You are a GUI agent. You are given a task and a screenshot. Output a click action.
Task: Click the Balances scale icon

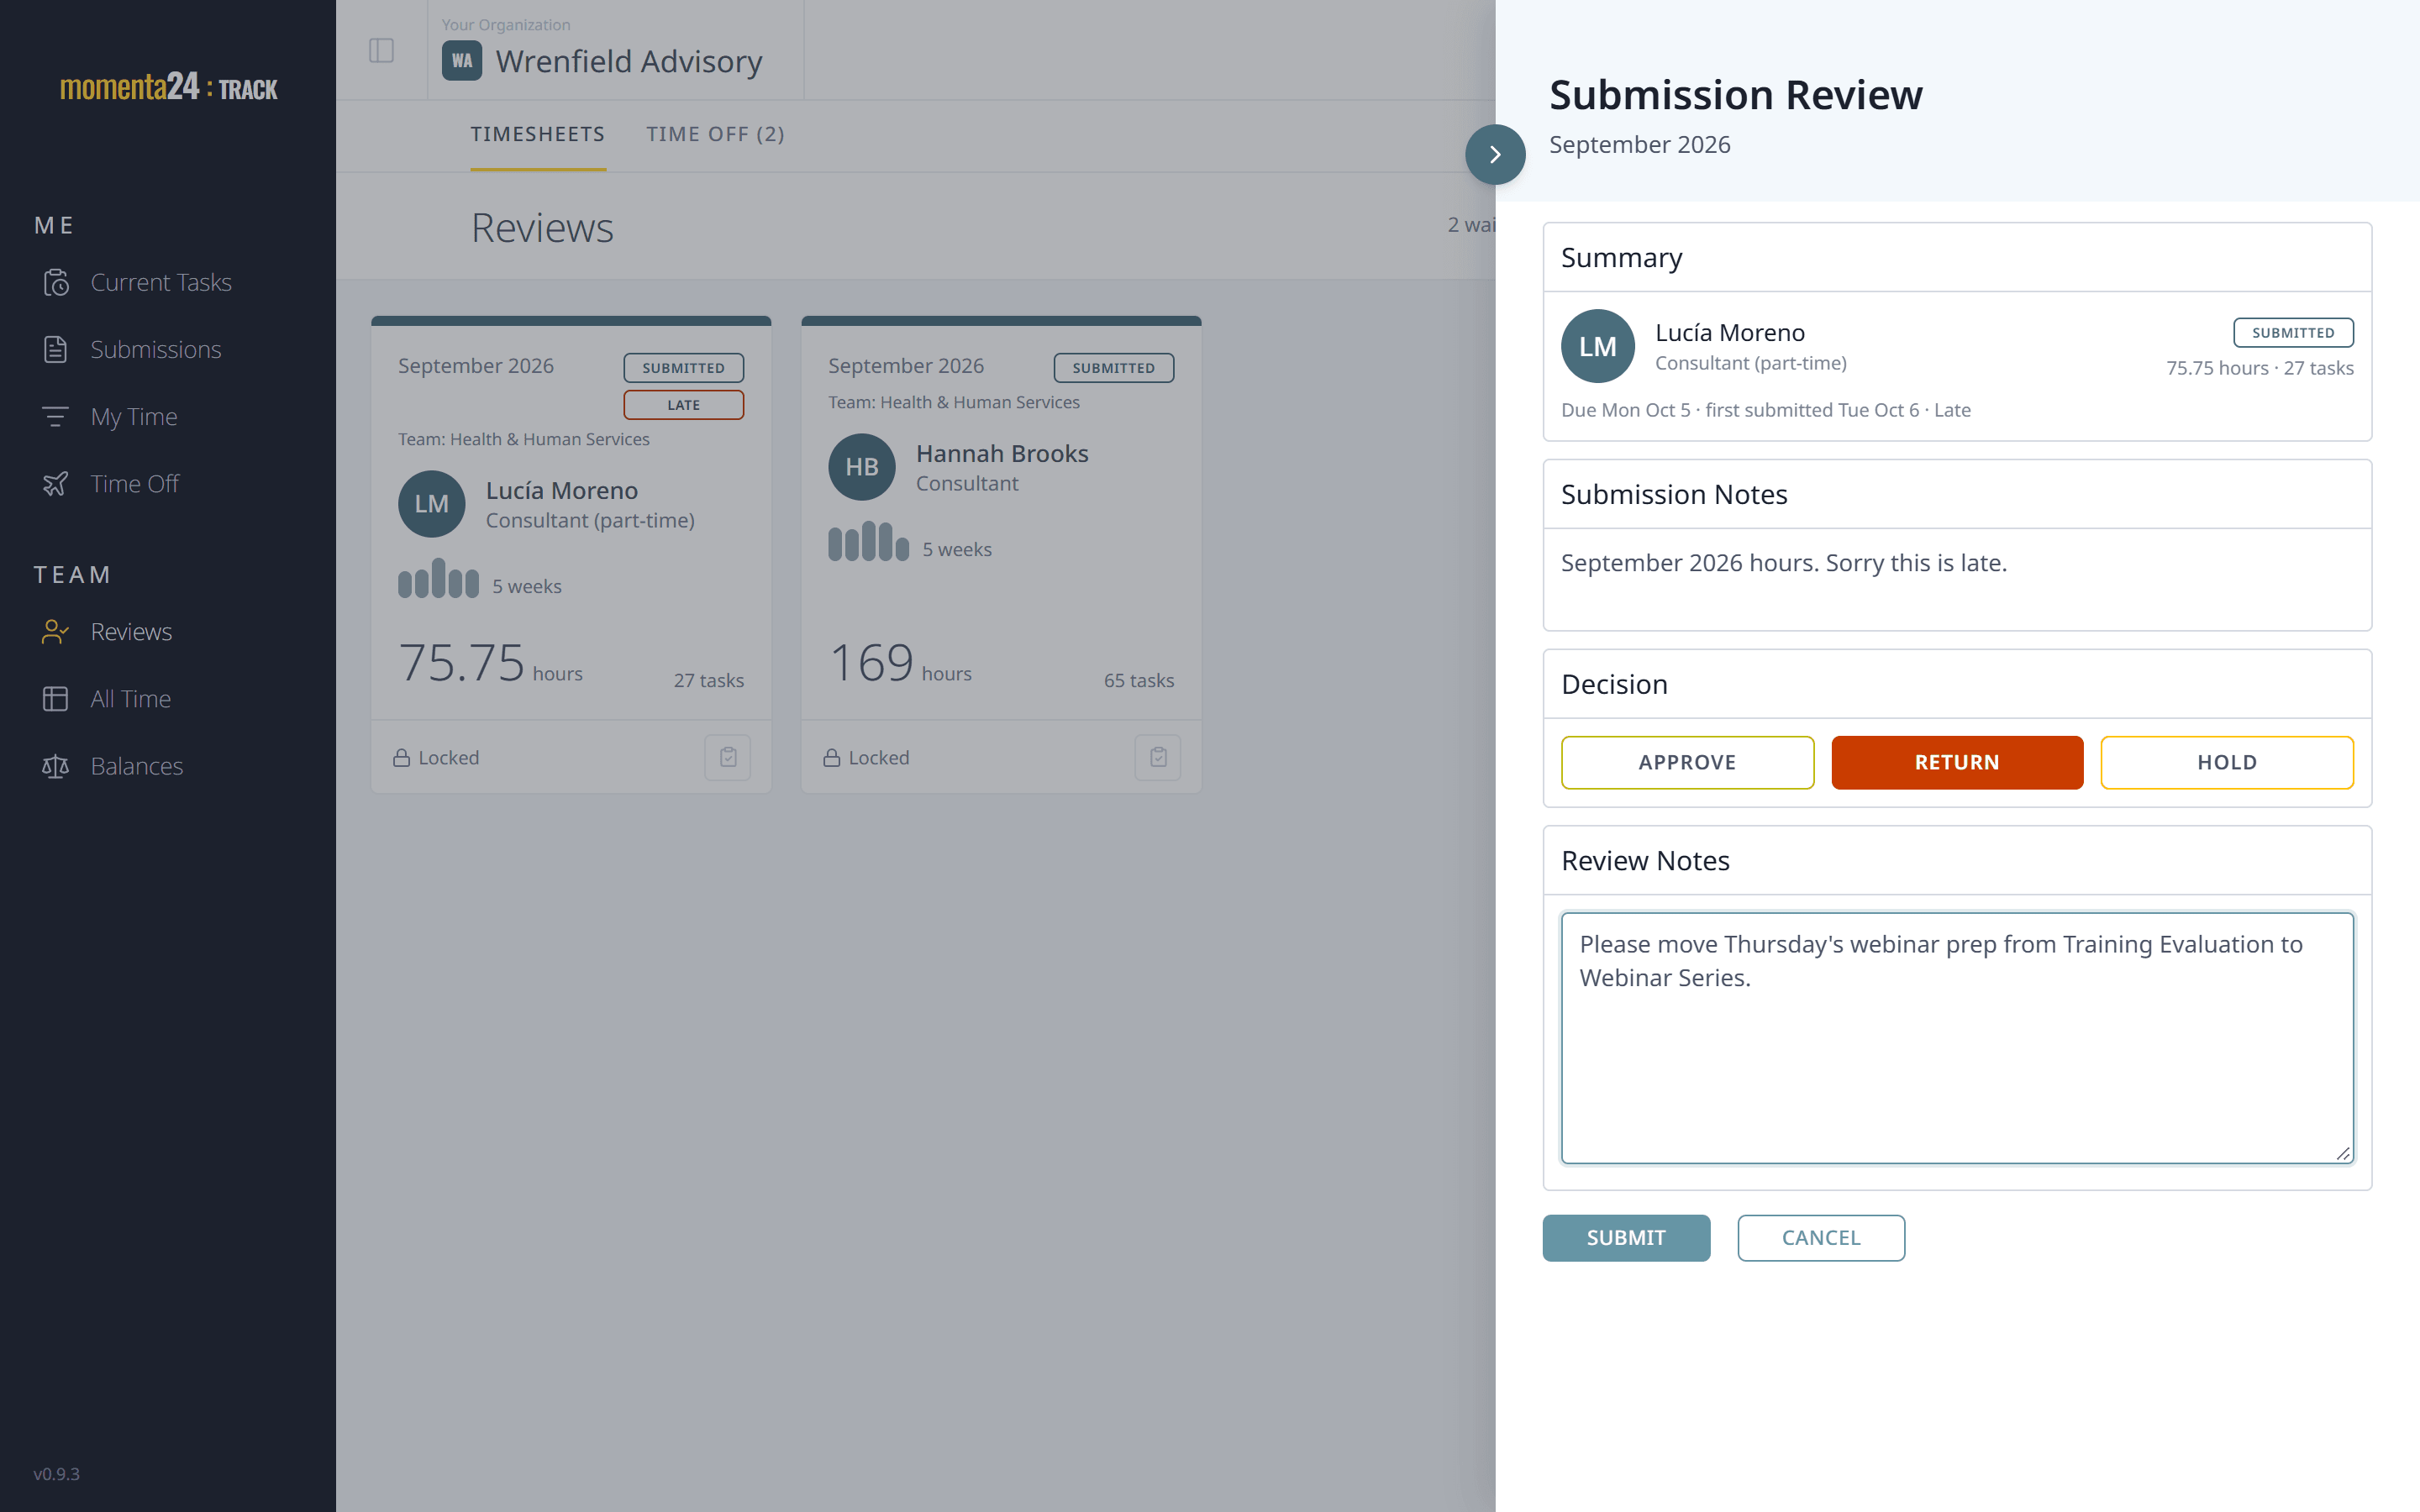56,766
